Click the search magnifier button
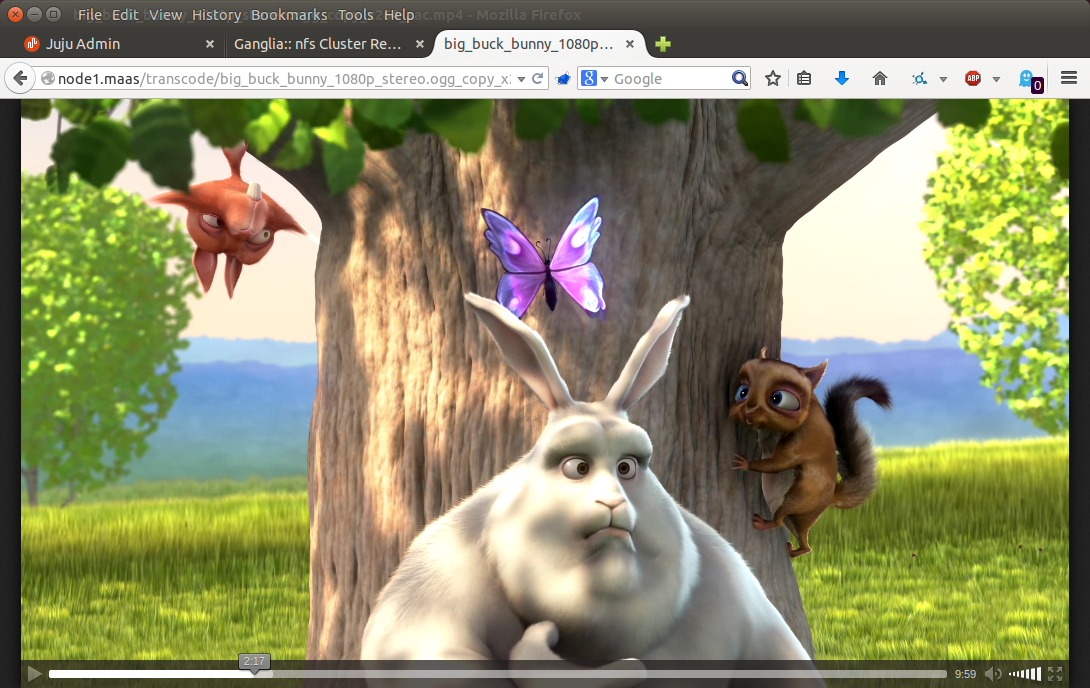The height and width of the screenshot is (688, 1090). 740,79
